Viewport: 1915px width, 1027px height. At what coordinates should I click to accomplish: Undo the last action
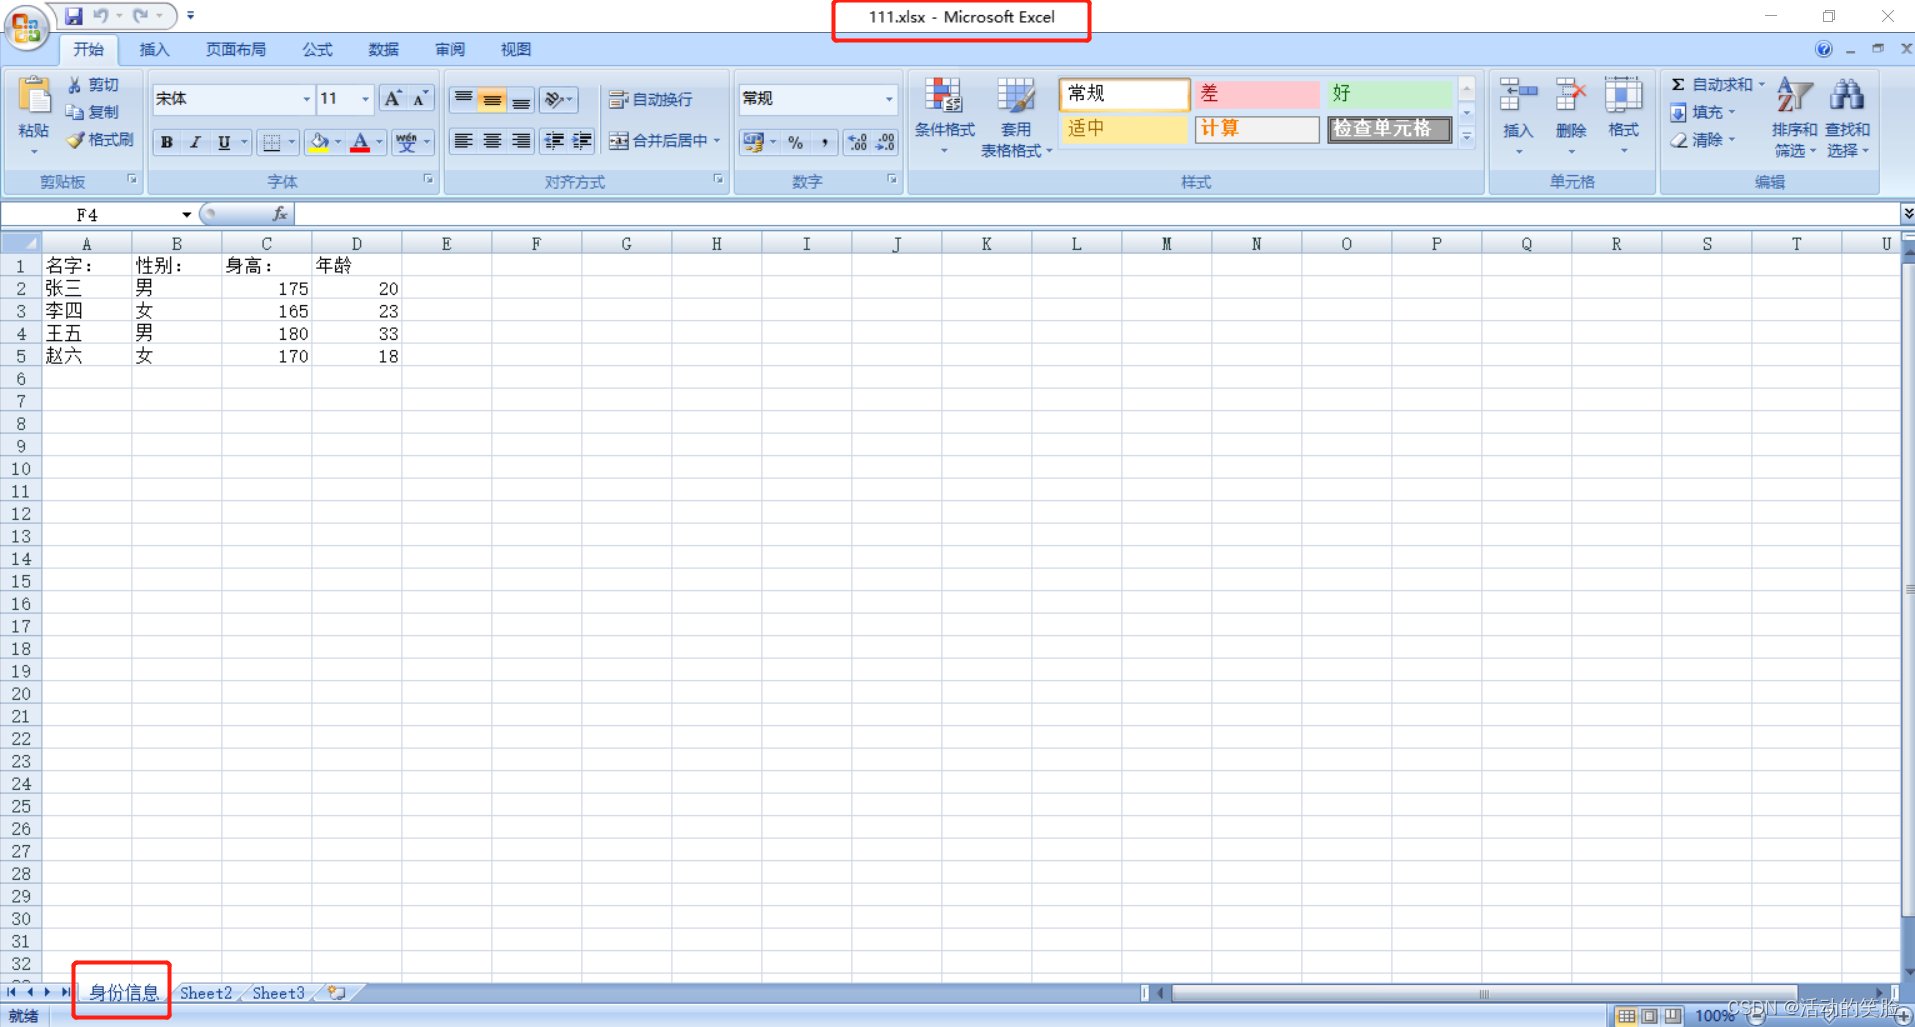click(x=101, y=16)
